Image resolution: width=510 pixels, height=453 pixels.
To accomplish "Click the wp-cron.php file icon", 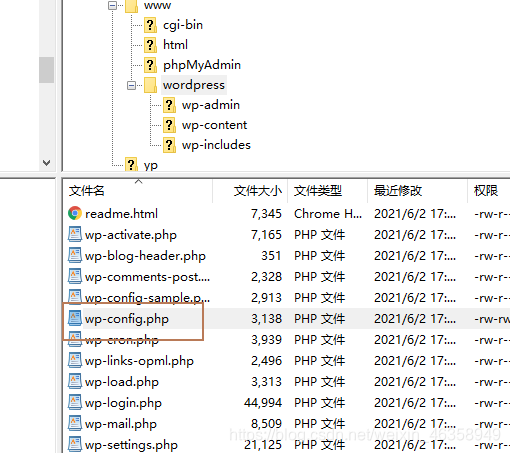I will (x=75, y=339).
